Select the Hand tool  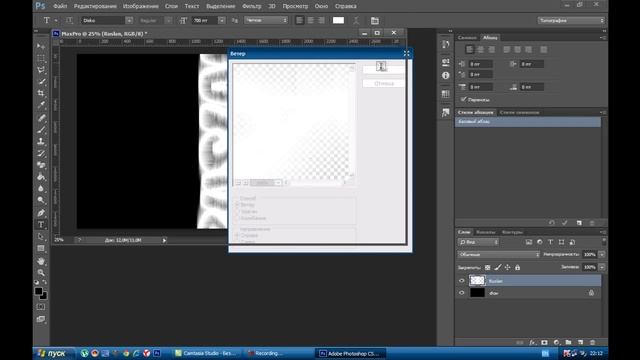pyautogui.click(x=41, y=261)
